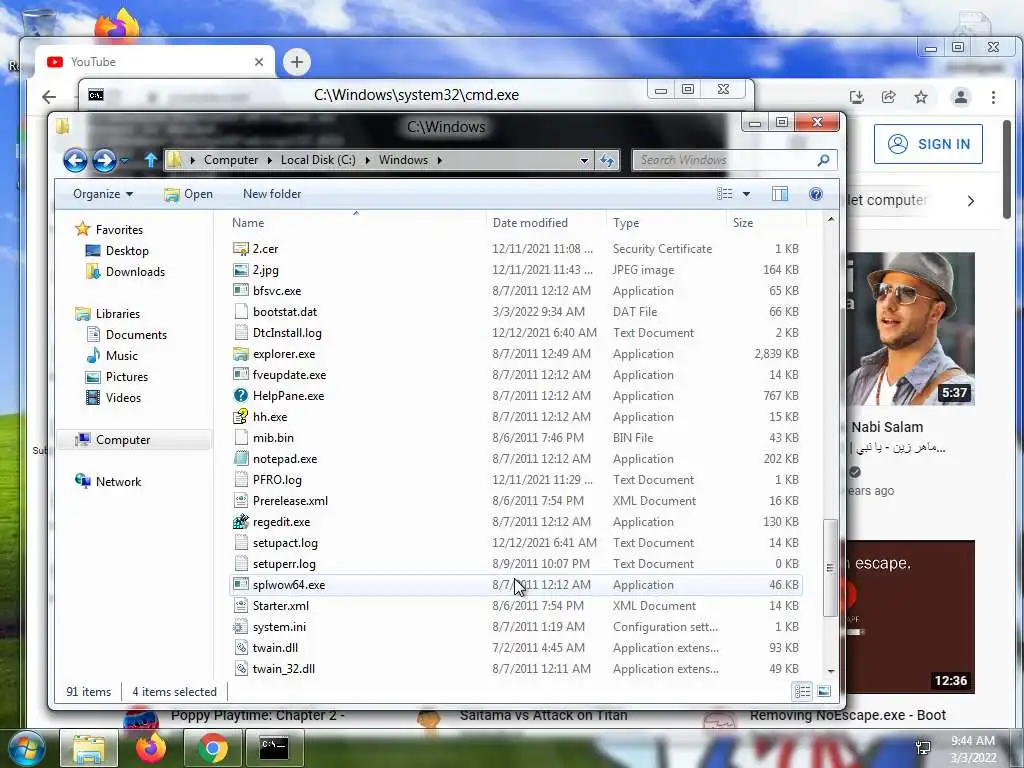Select the system.ini file row
Viewport: 1024px width, 768px height.
[x=516, y=626]
